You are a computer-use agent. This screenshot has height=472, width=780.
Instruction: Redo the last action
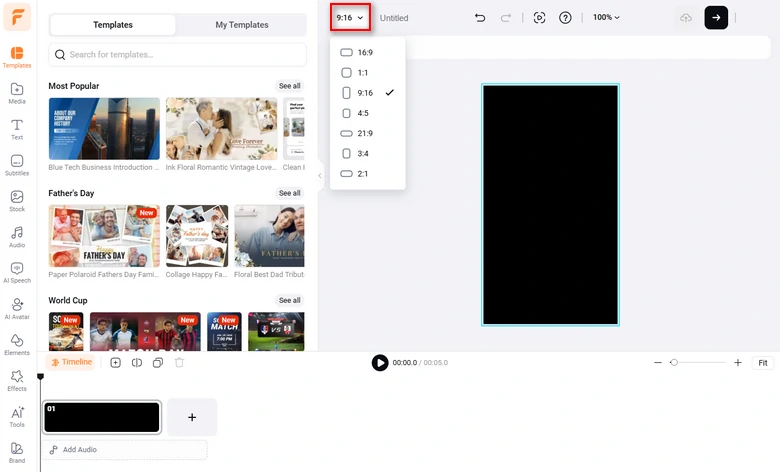(x=505, y=18)
